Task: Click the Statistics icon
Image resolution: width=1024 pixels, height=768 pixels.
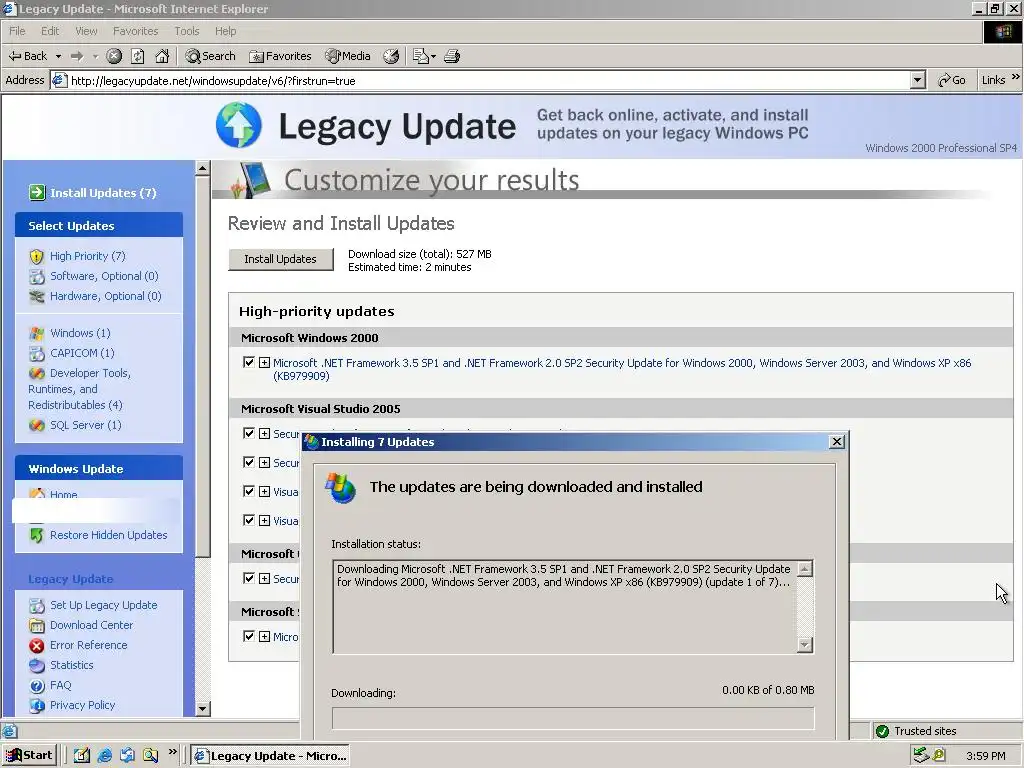Action: [37, 665]
